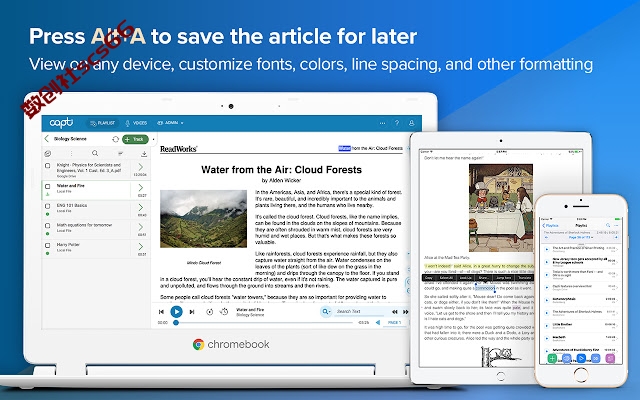Open the search options magnifier dropdown

pos(326,312)
